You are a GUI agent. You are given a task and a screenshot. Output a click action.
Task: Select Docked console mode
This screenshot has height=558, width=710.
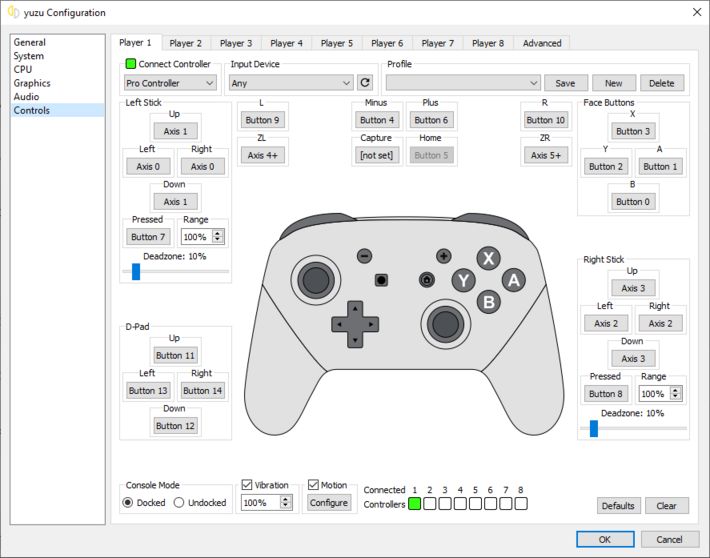[x=128, y=502]
